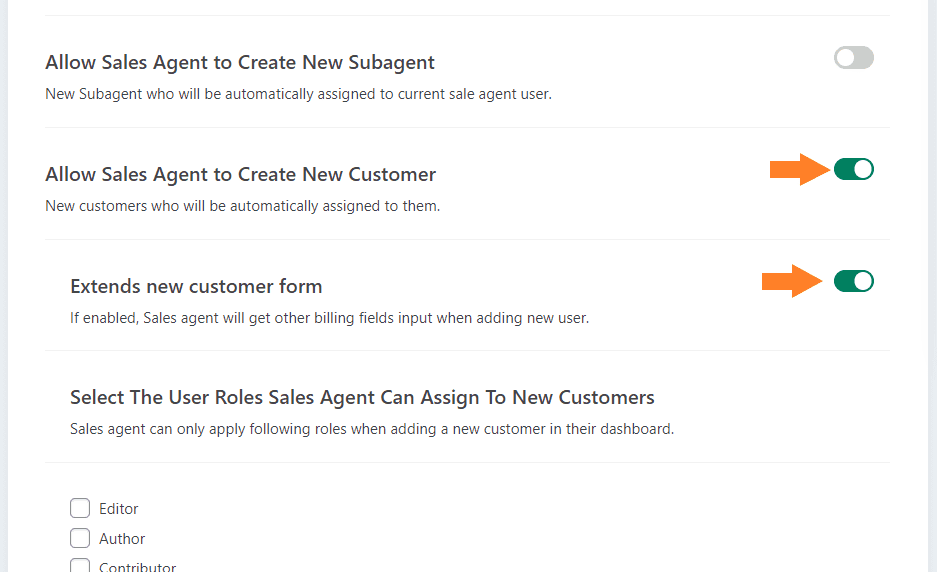Click the Contributor label text
Screen dimensions: 937x572
click(137, 567)
